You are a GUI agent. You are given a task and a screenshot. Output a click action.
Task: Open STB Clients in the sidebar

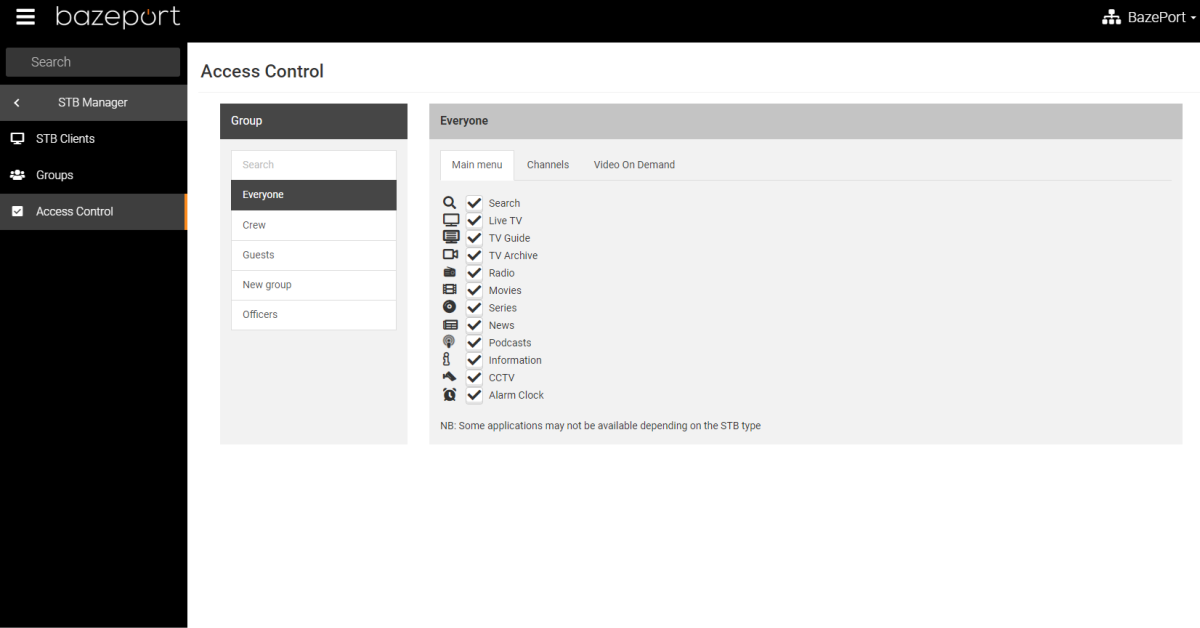93,139
